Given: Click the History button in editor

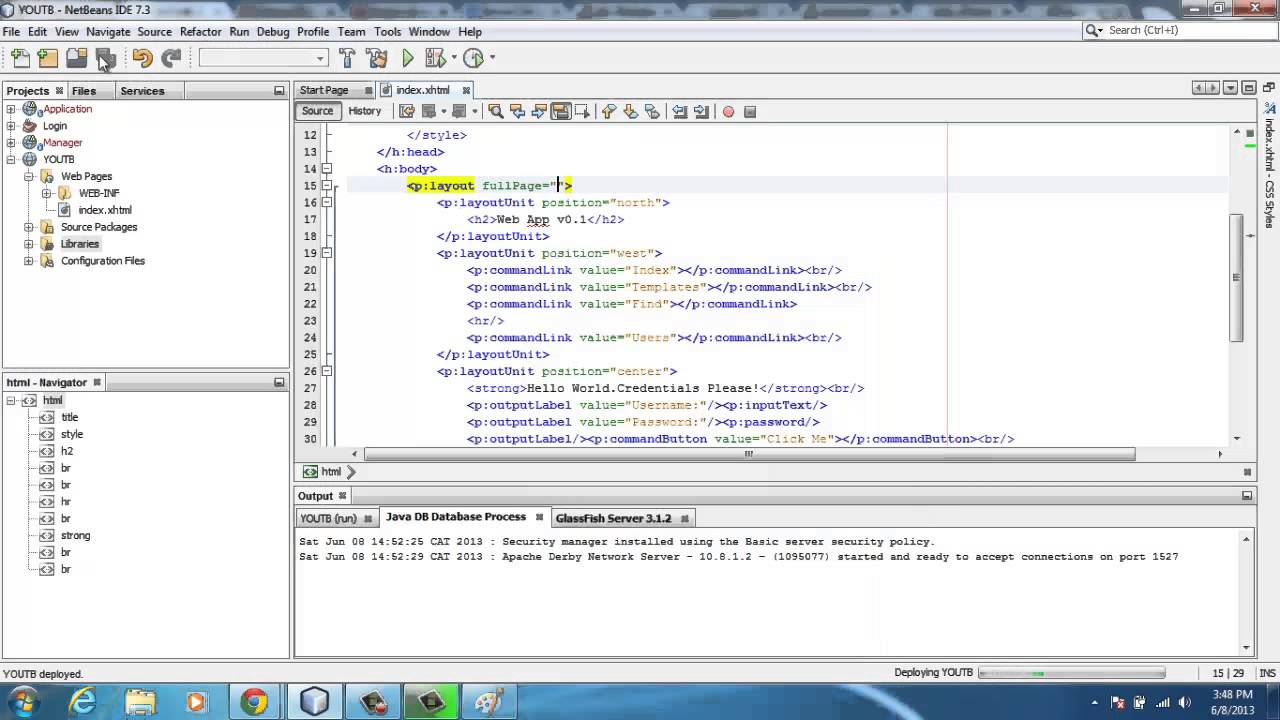Looking at the screenshot, I should [364, 111].
